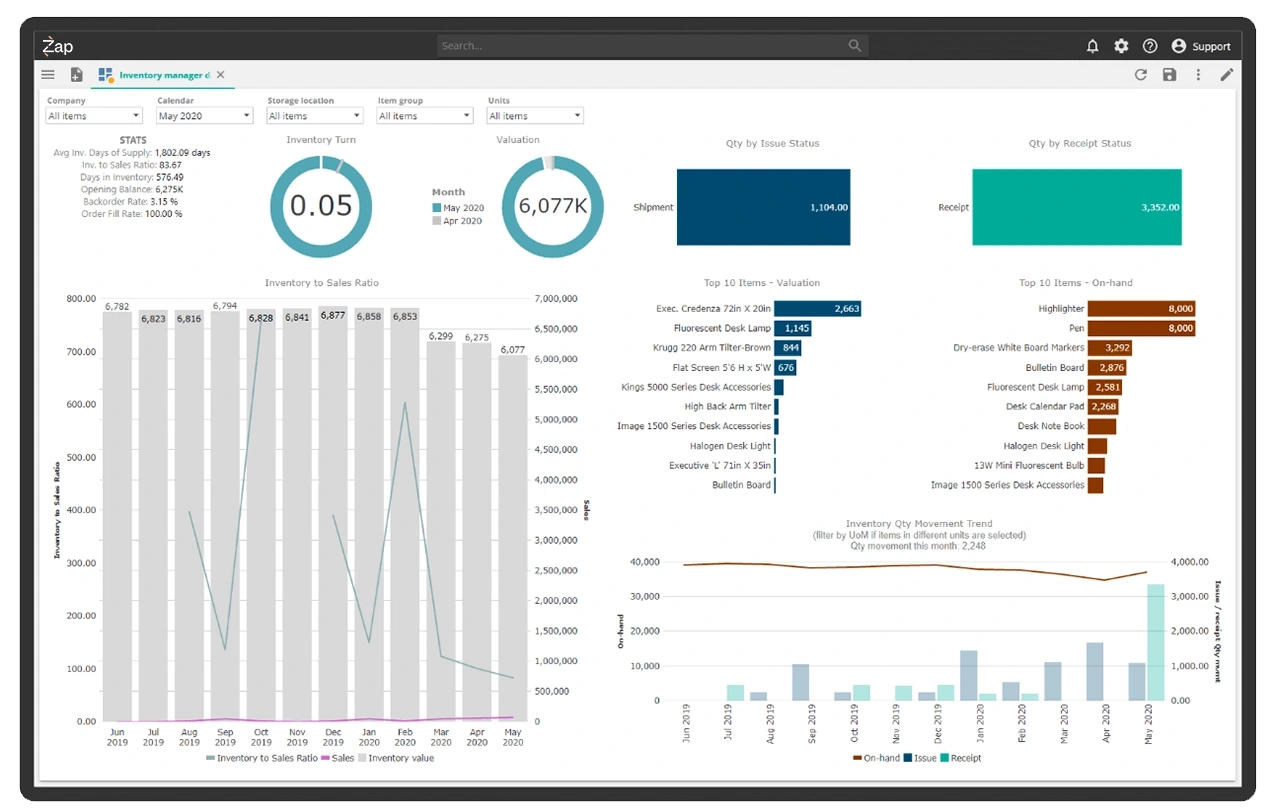This screenshot has height=812, width=1278.
Task: Open the Support user account menu
Action: pyautogui.click(x=1201, y=46)
